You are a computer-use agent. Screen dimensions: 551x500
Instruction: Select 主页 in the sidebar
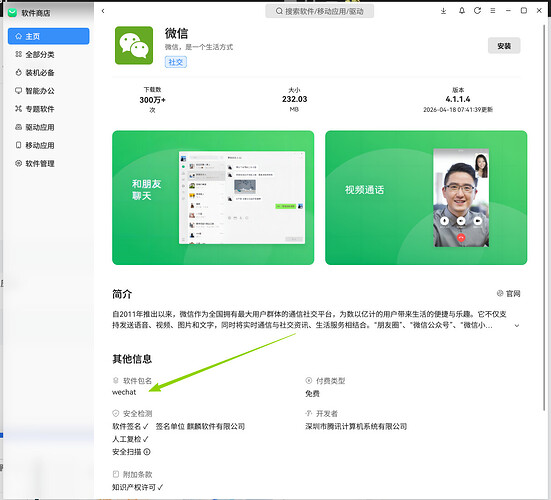click(48, 36)
